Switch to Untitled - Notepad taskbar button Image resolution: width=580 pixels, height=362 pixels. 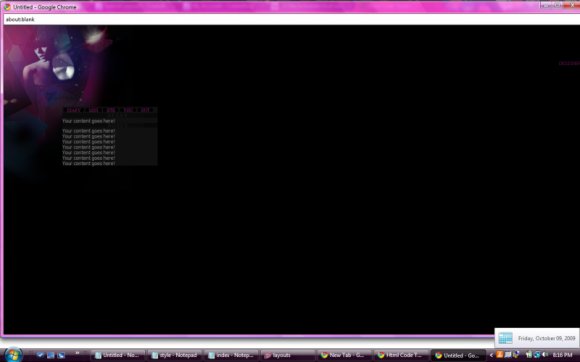[117, 355]
